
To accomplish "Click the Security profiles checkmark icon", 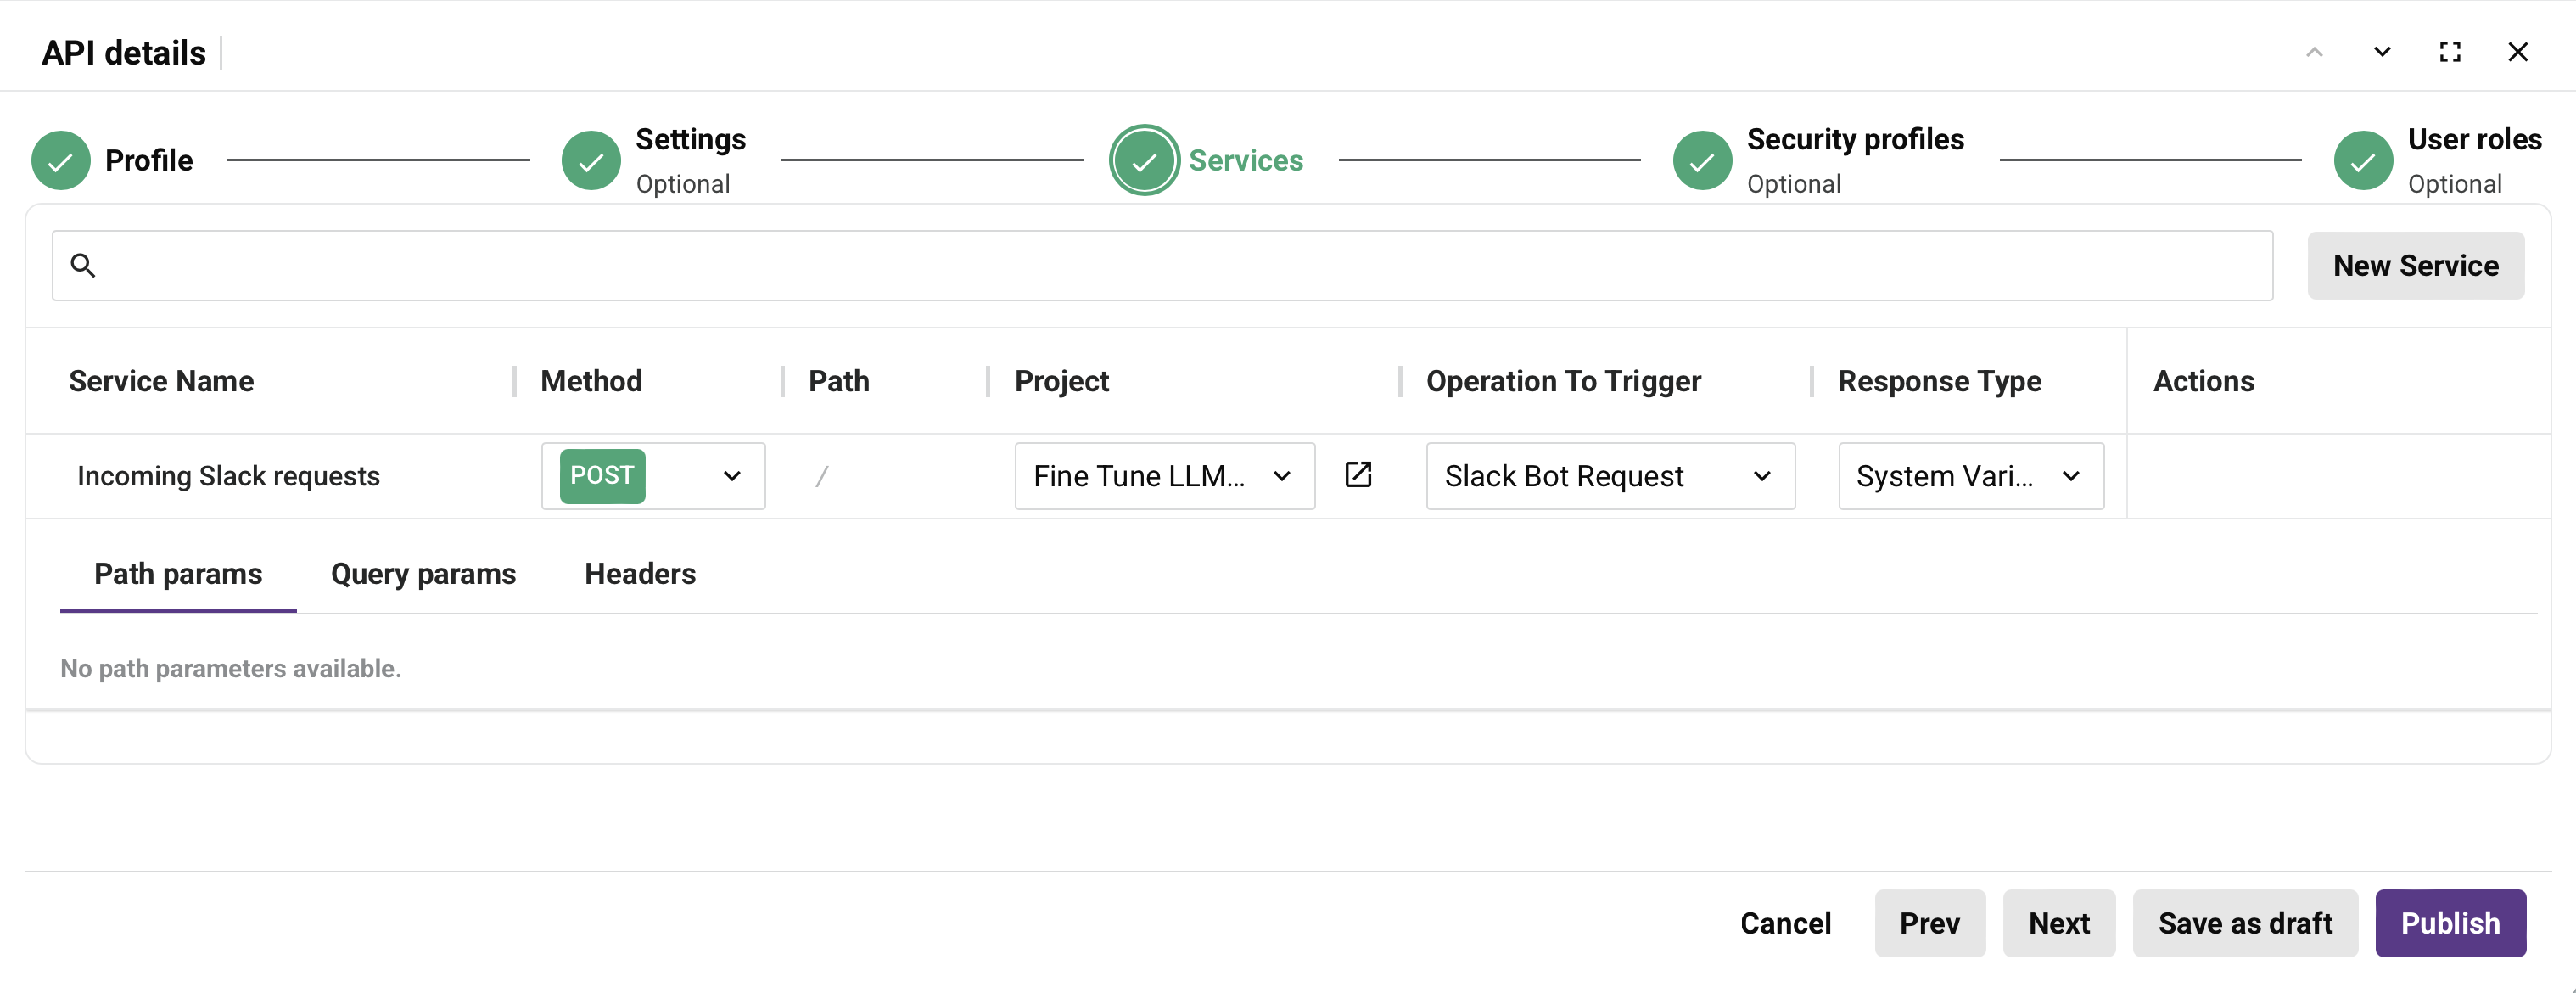I will 1701,160.
